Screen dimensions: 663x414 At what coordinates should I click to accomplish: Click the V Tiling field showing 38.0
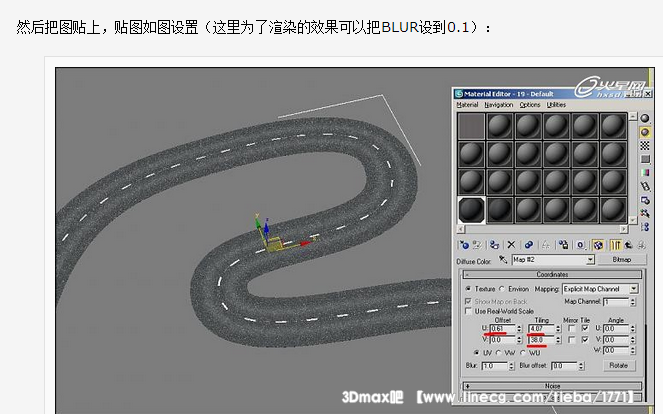542,340
